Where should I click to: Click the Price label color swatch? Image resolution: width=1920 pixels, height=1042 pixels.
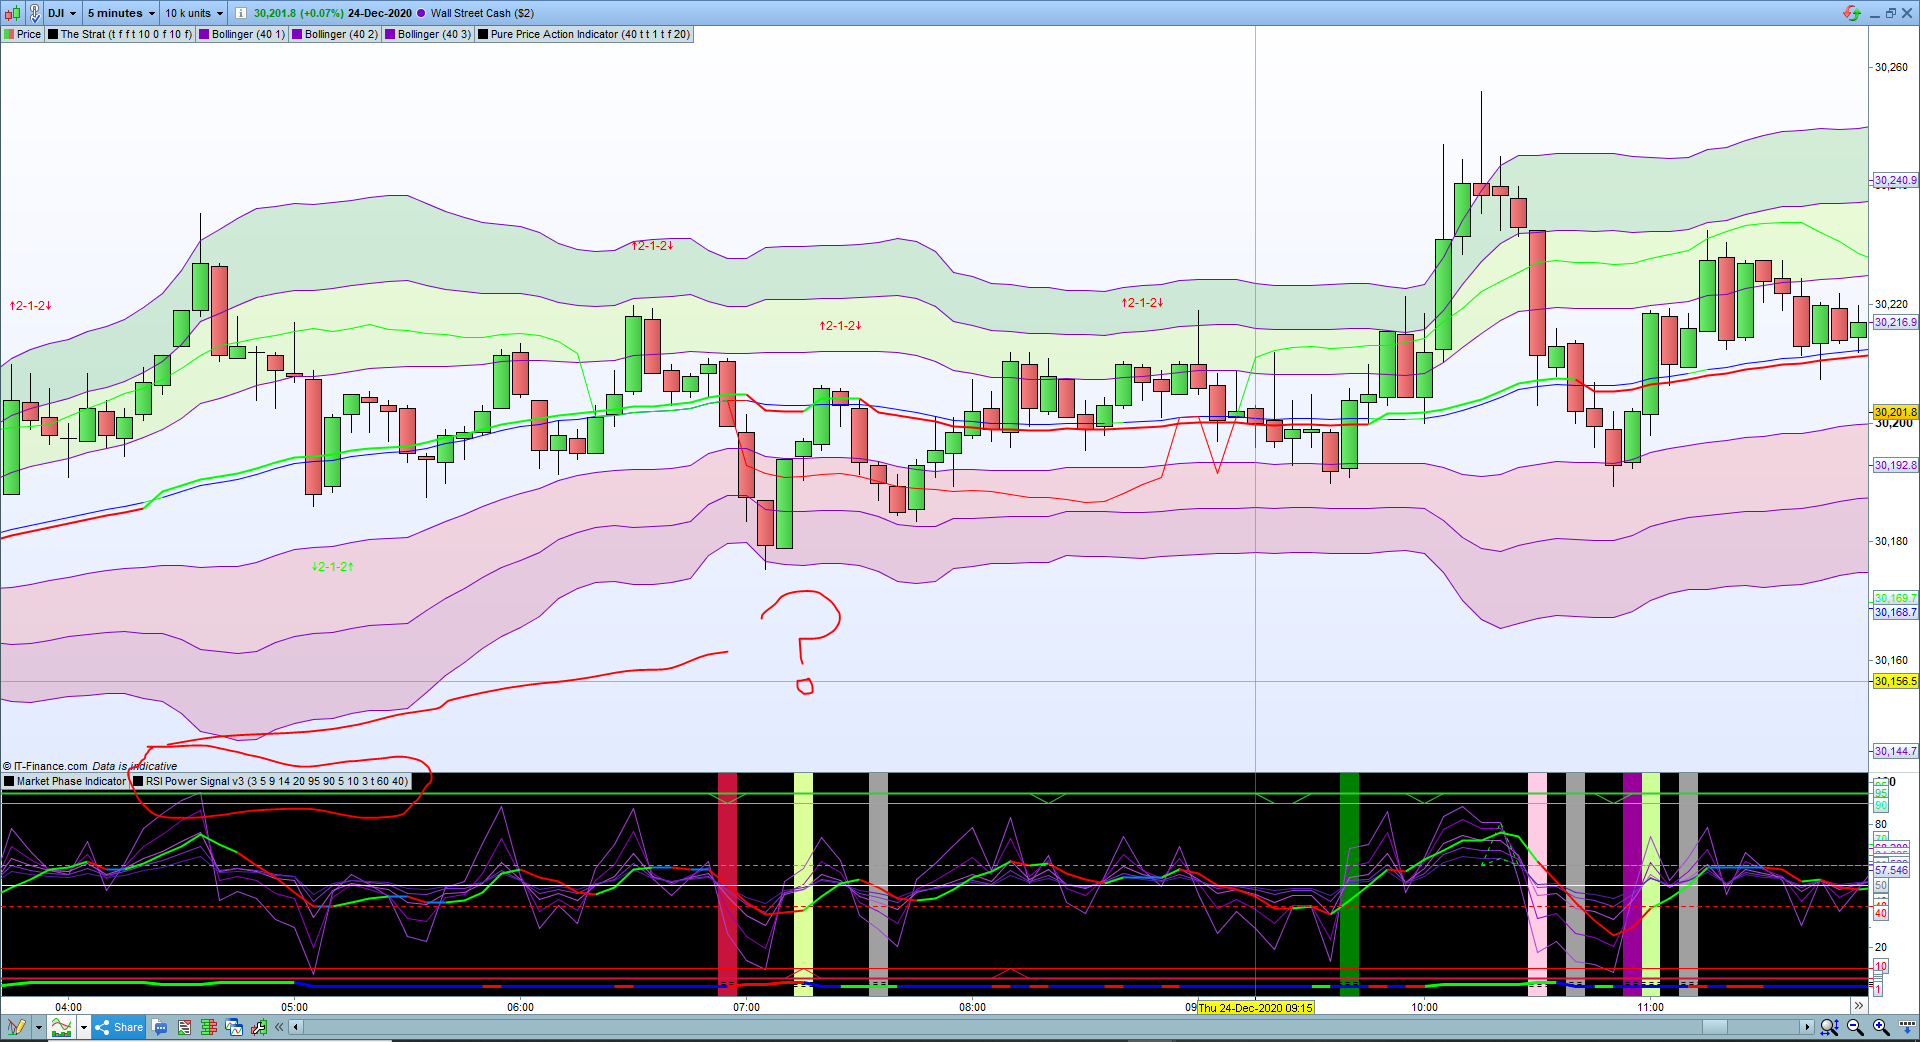pyautogui.click(x=10, y=34)
